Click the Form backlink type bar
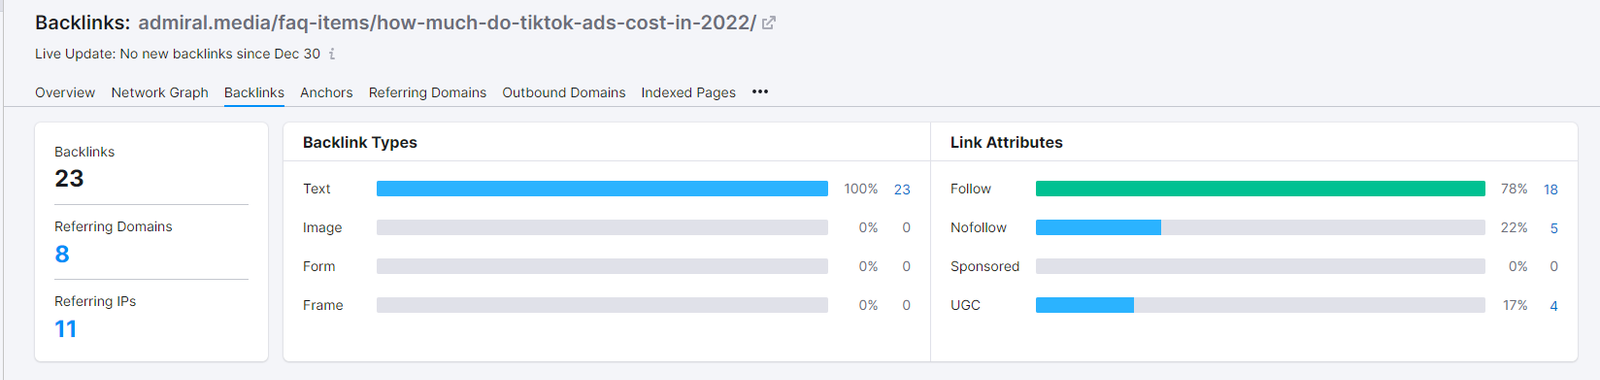Viewport: 1600px width, 380px height. click(602, 266)
